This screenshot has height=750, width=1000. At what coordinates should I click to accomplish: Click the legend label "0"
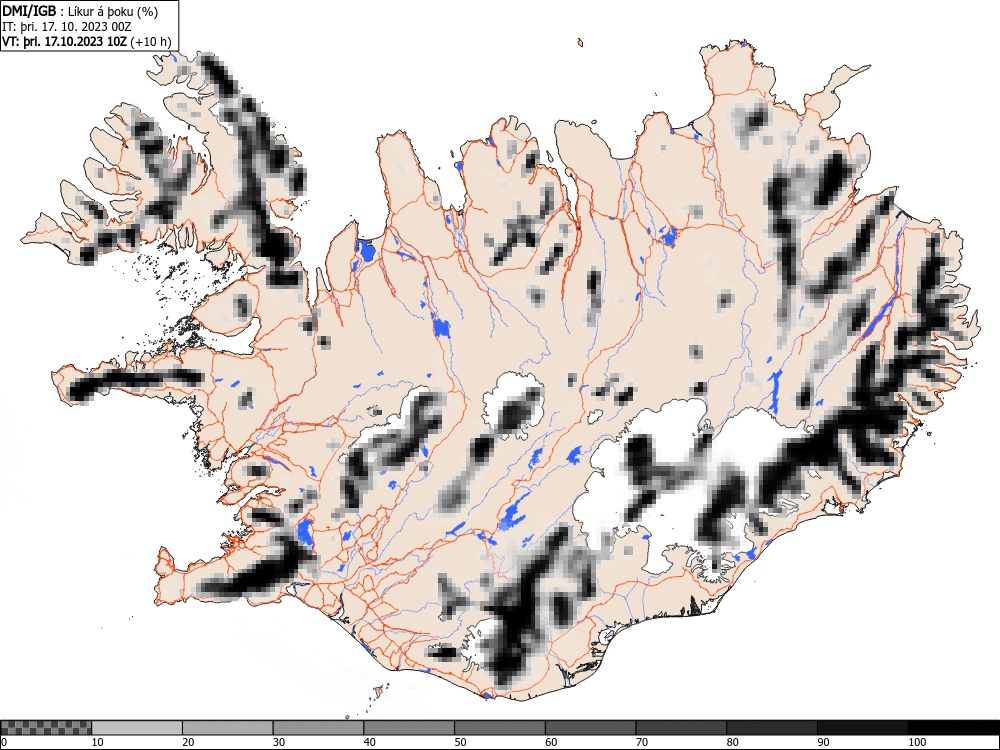(4, 742)
